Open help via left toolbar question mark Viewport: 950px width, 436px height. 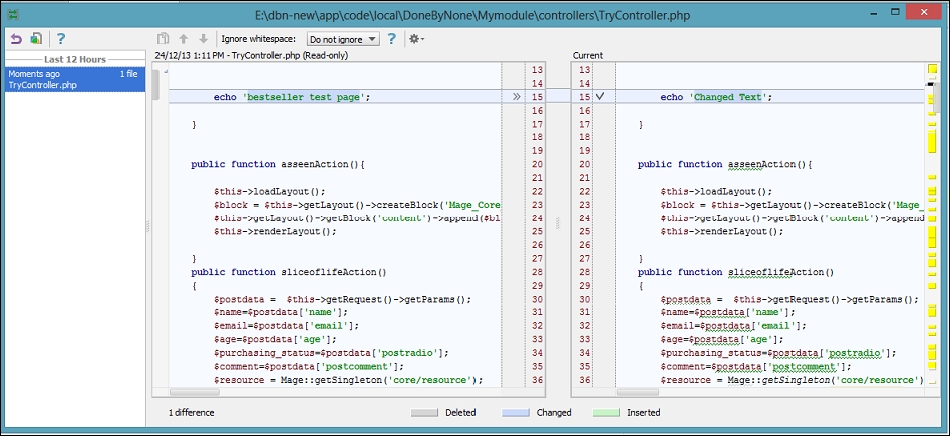[x=61, y=39]
